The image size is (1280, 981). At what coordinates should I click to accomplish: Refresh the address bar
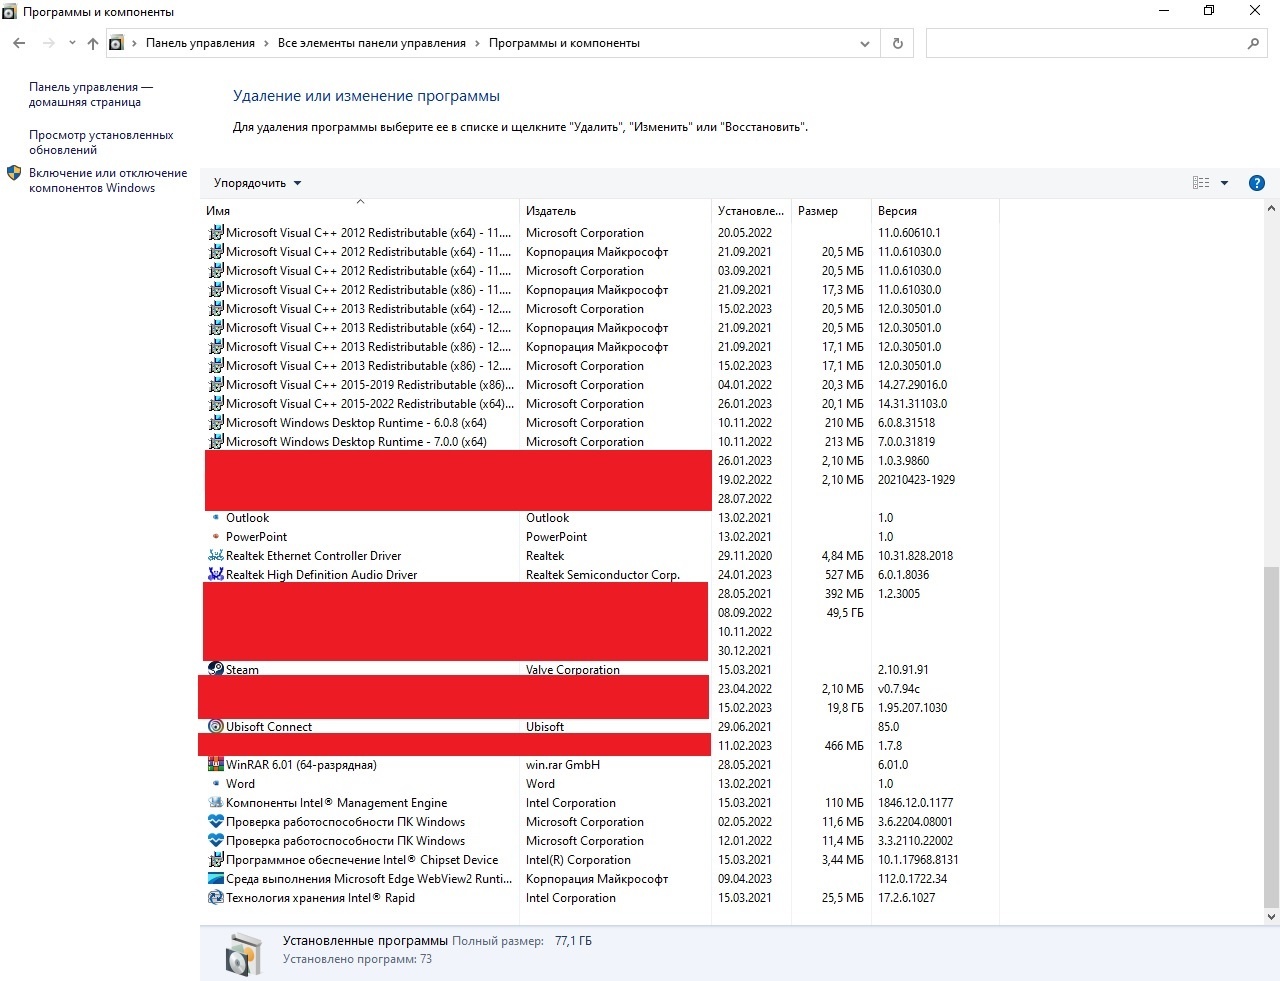(x=897, y=43)
